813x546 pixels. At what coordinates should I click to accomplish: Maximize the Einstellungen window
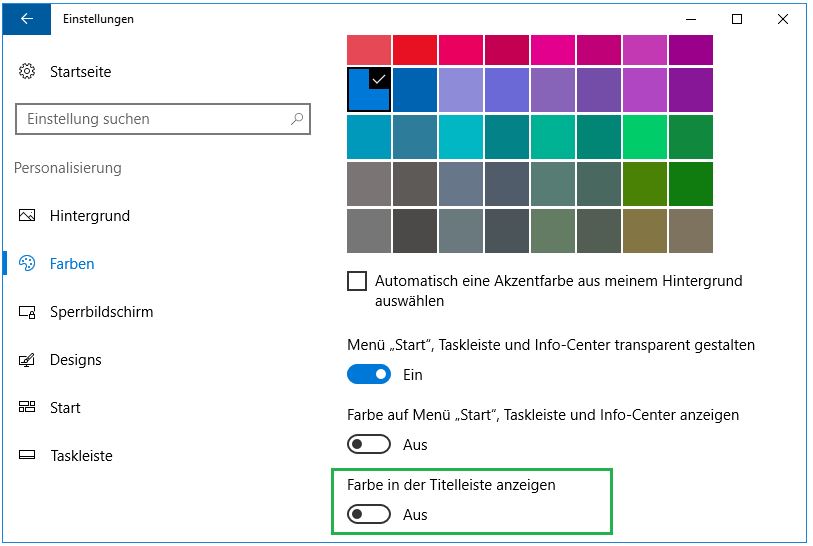pyautogui.click(x=737, y=19)
